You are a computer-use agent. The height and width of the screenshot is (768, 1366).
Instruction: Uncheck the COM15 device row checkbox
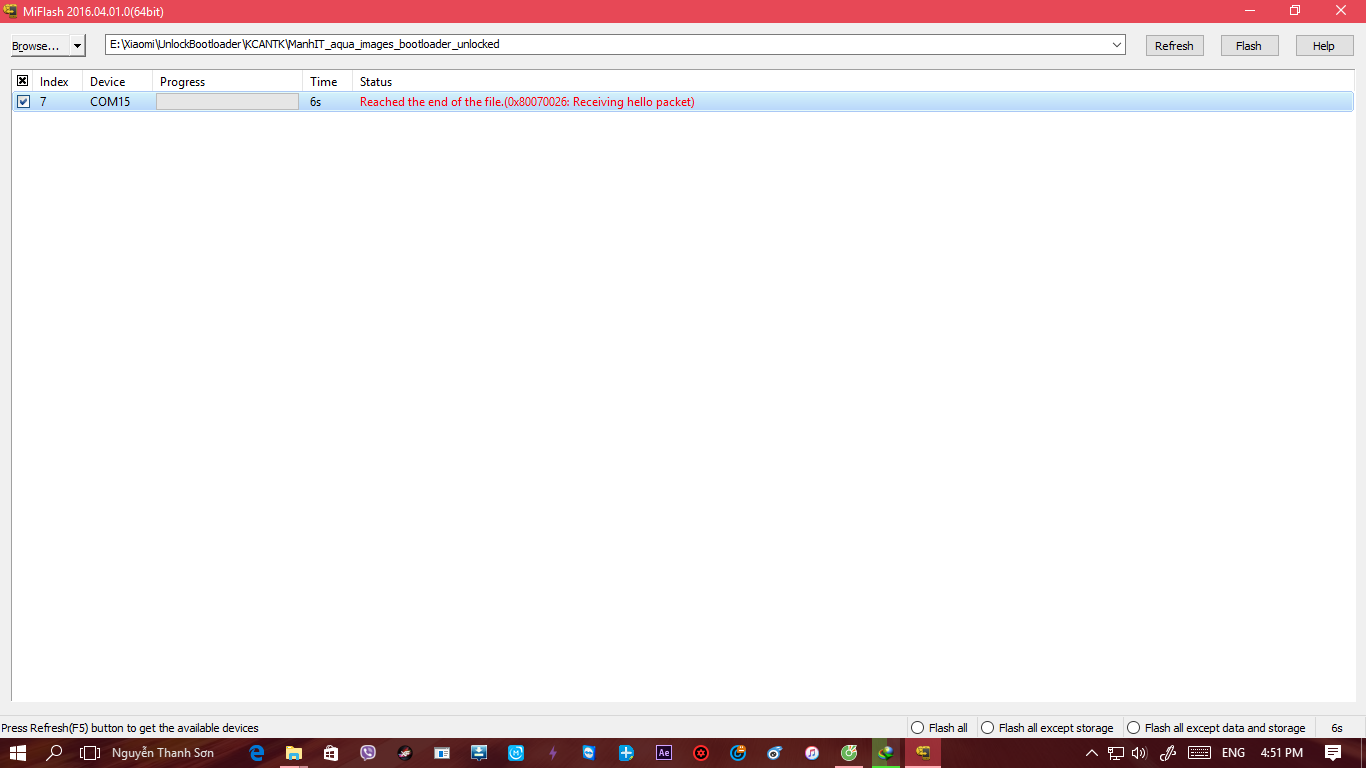click(x=23, y=102)
